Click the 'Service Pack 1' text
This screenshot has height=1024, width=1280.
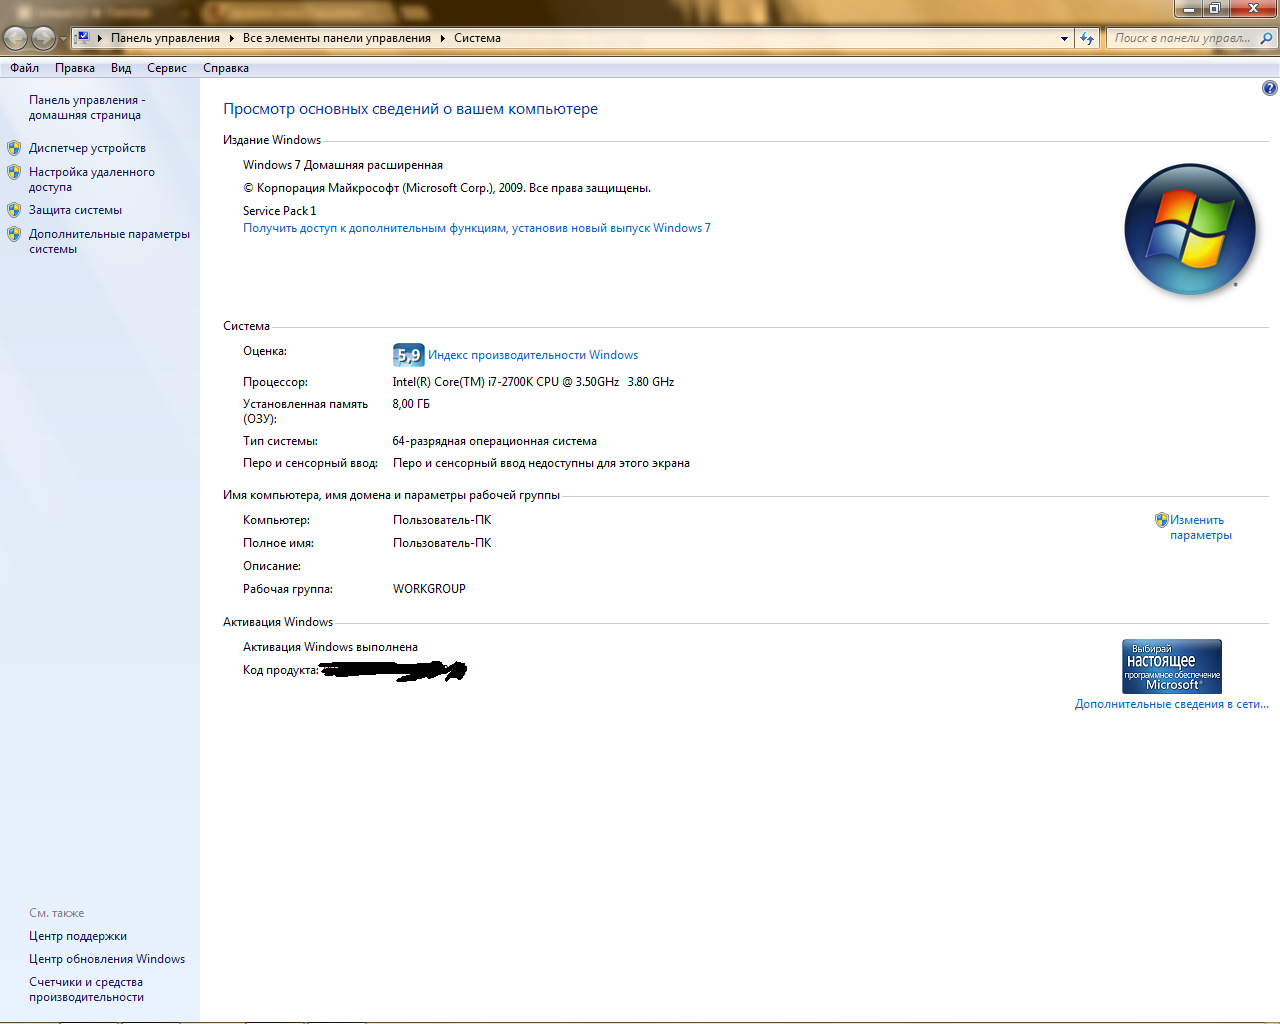click(280, 211)
